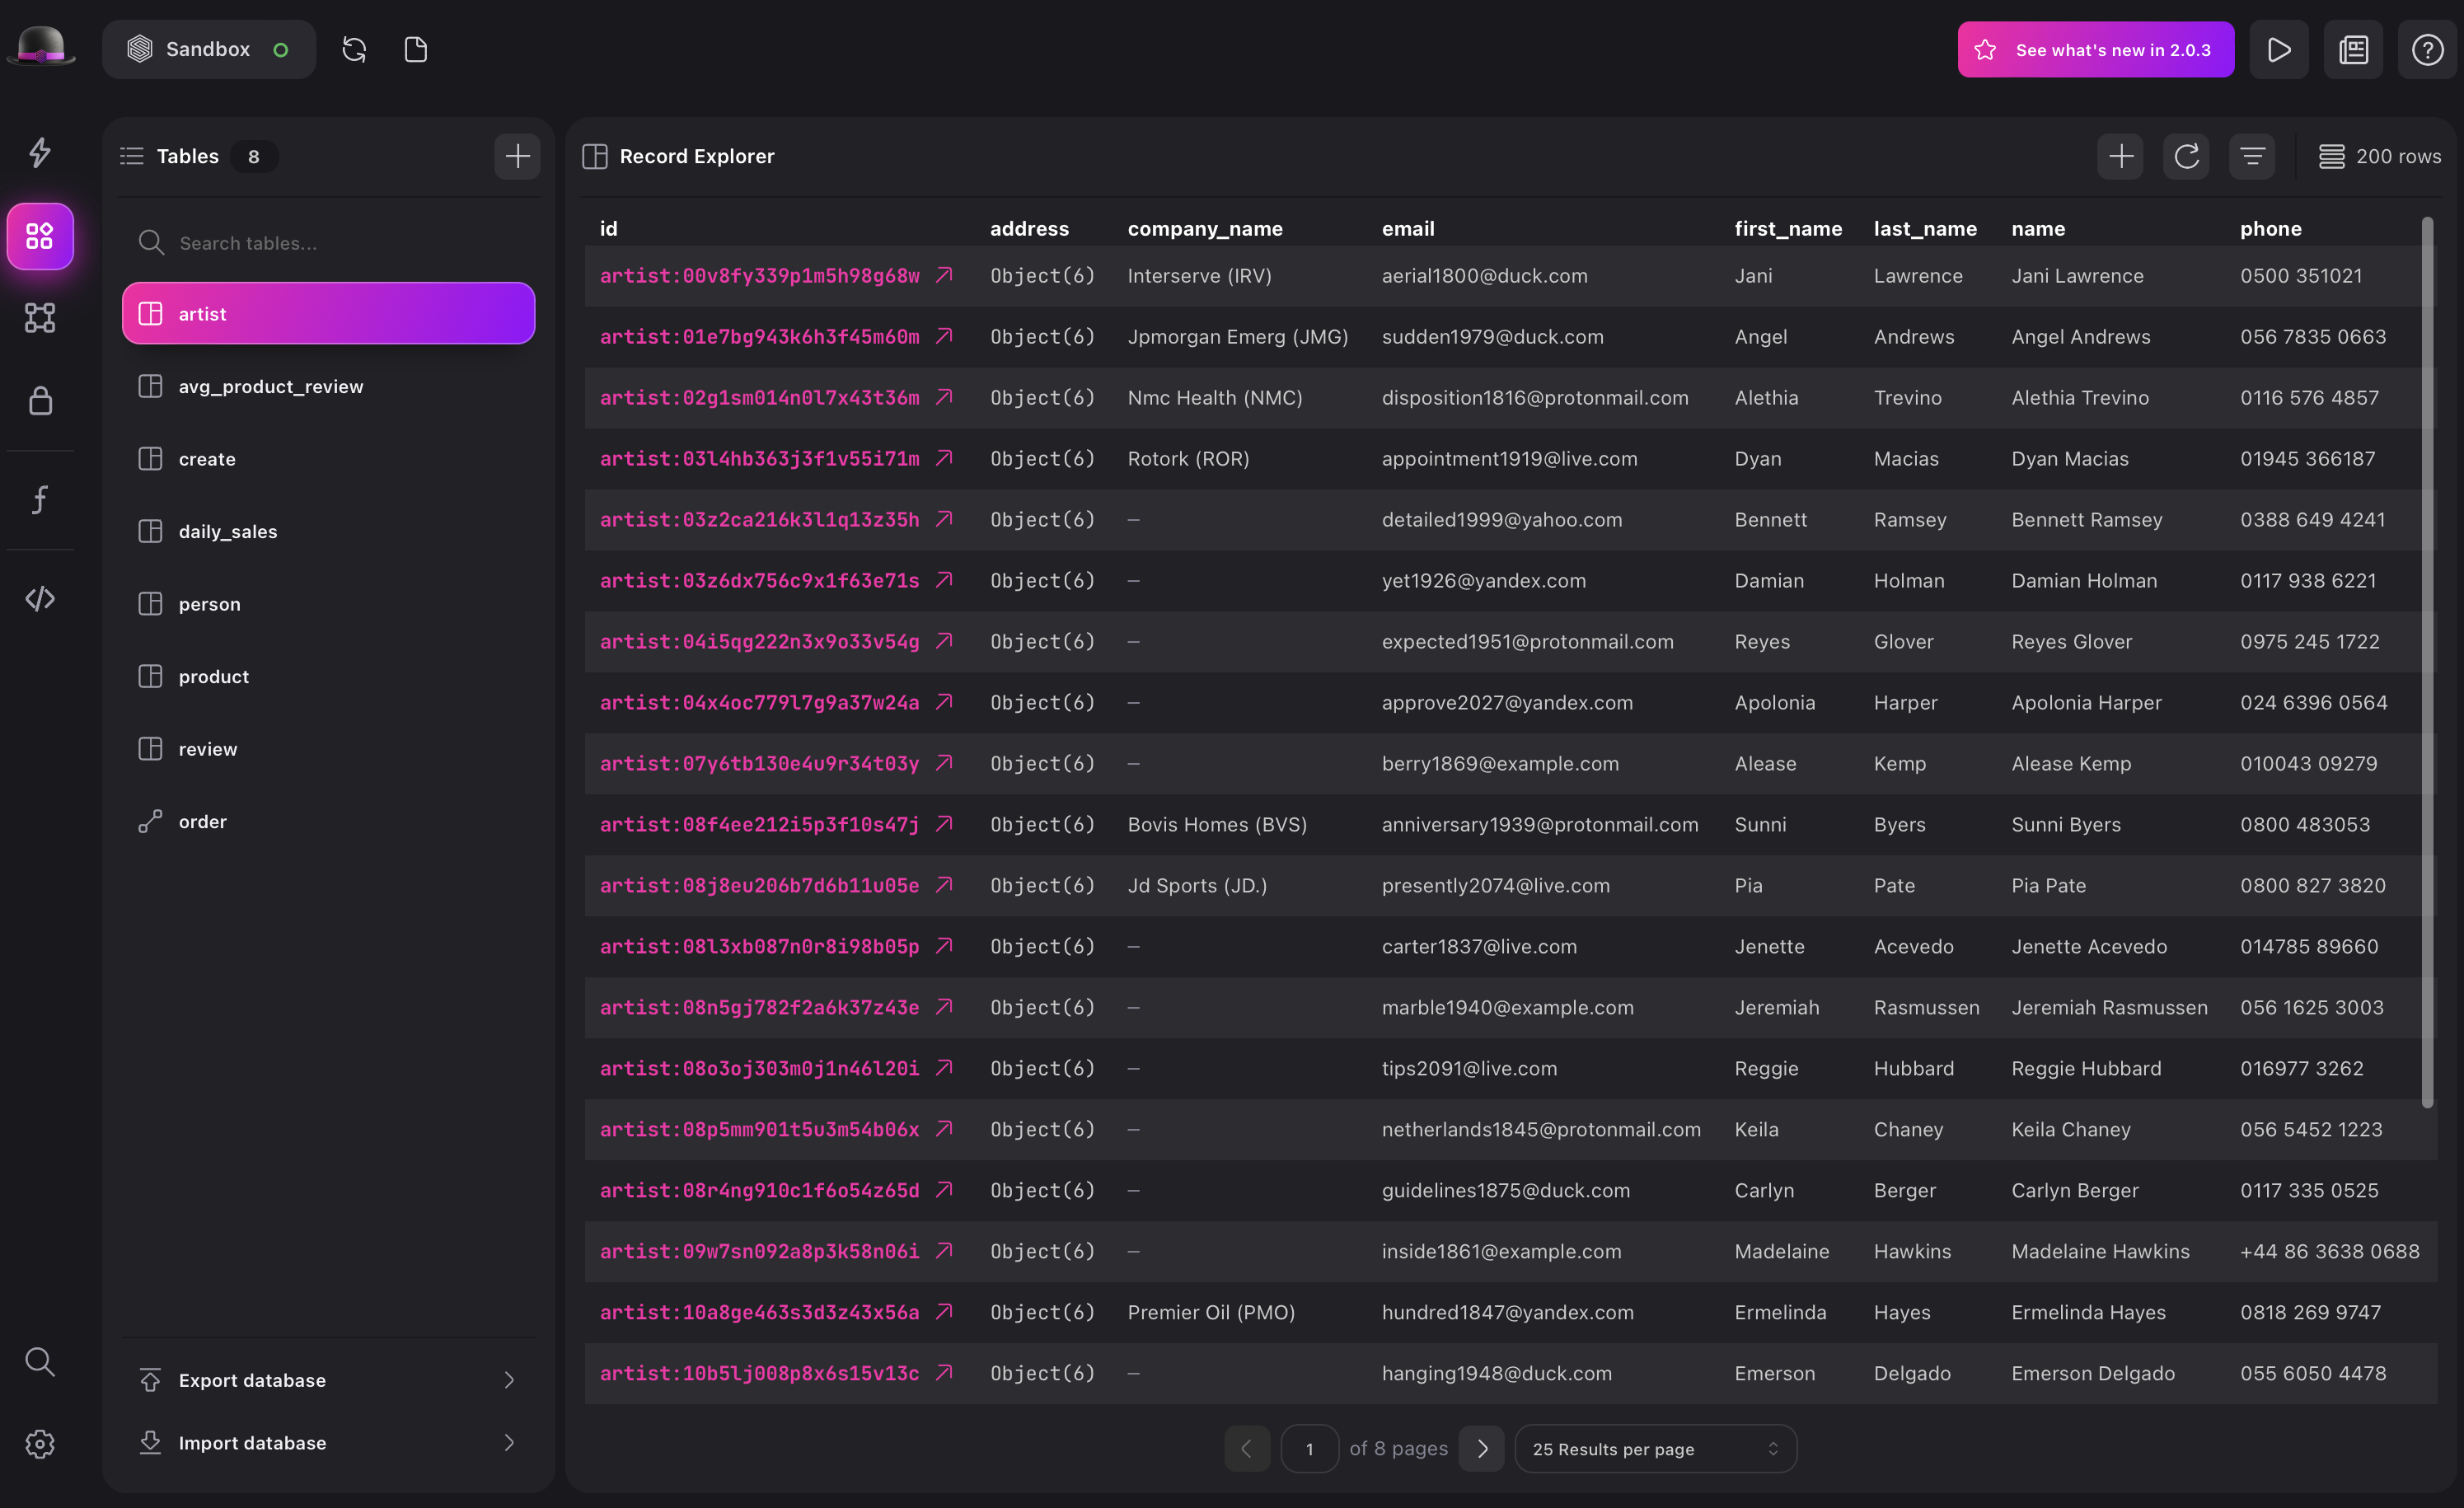Open the settings gear icon
The height and width of the screenshot is (1508, 2464).
coord(40,1443)
